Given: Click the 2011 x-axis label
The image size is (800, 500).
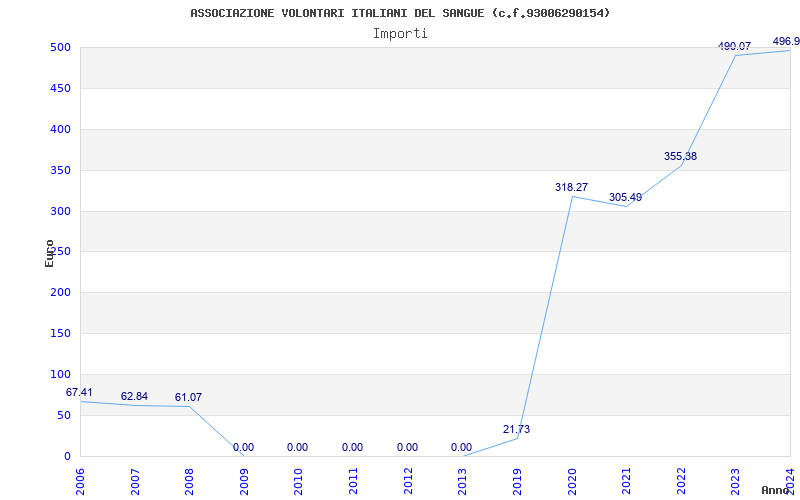Looking at the screenshot, I should coord(354,482).
